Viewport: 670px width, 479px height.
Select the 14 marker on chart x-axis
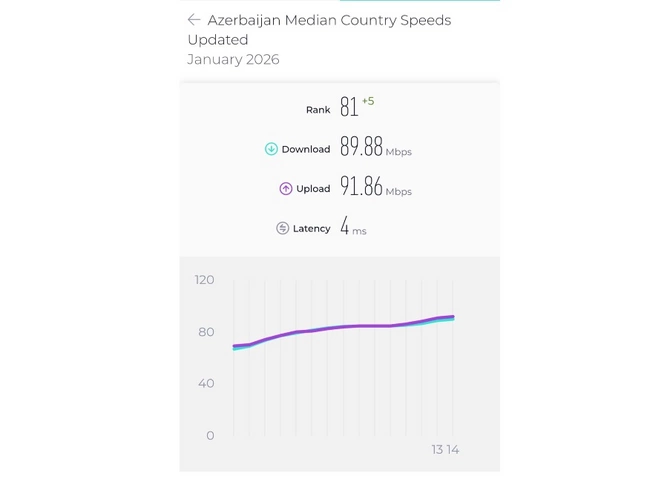453,450
